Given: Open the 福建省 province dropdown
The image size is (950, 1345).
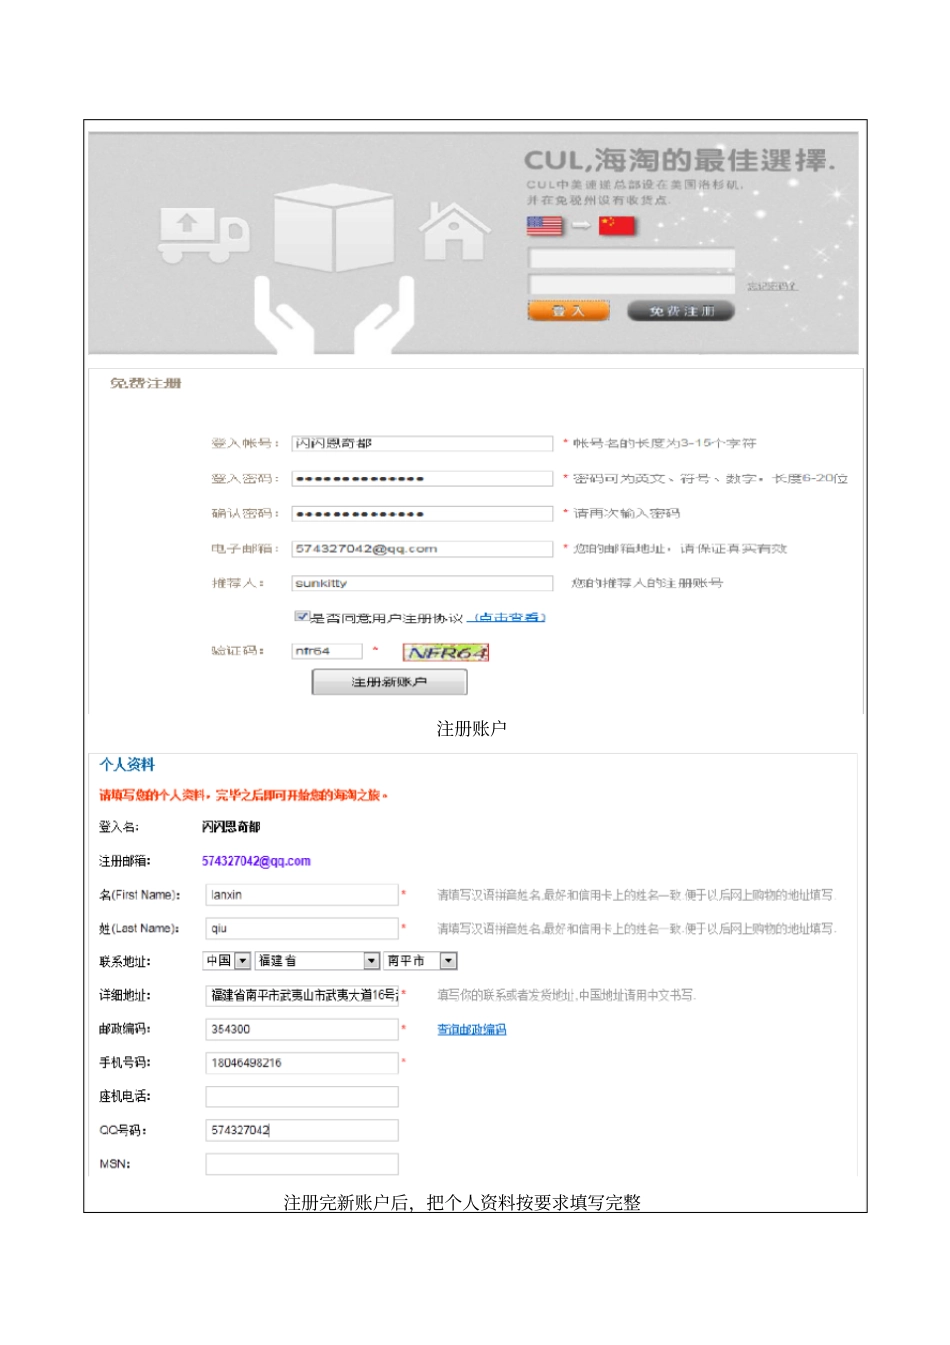Looking at the screenshot, I should pos(318,961).
